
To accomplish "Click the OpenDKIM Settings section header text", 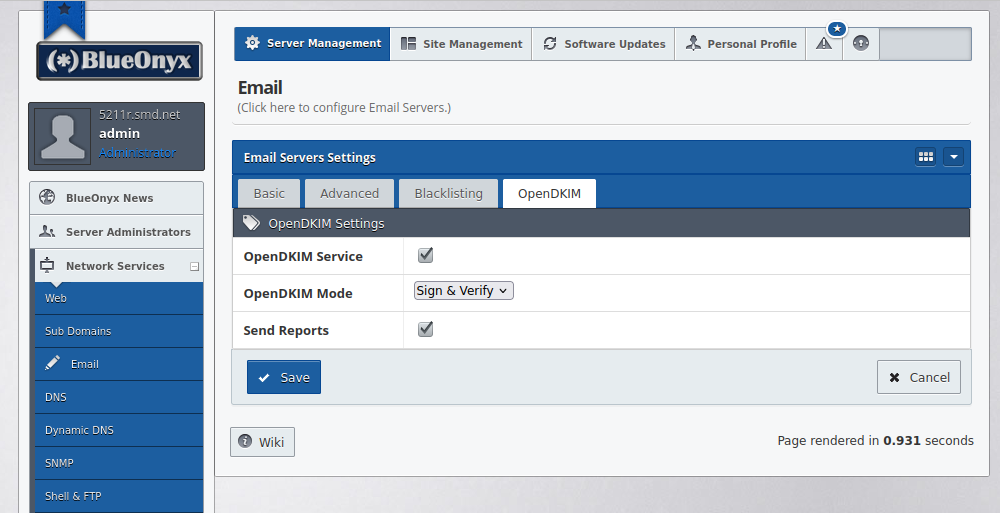I will 327,223.
